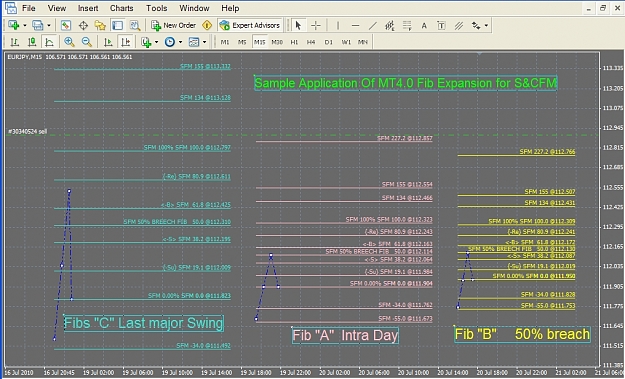Expand the Indicators dropdown arrow
Image resolution: width=625 pixels, height=379 pixels.
click(156, 42)
